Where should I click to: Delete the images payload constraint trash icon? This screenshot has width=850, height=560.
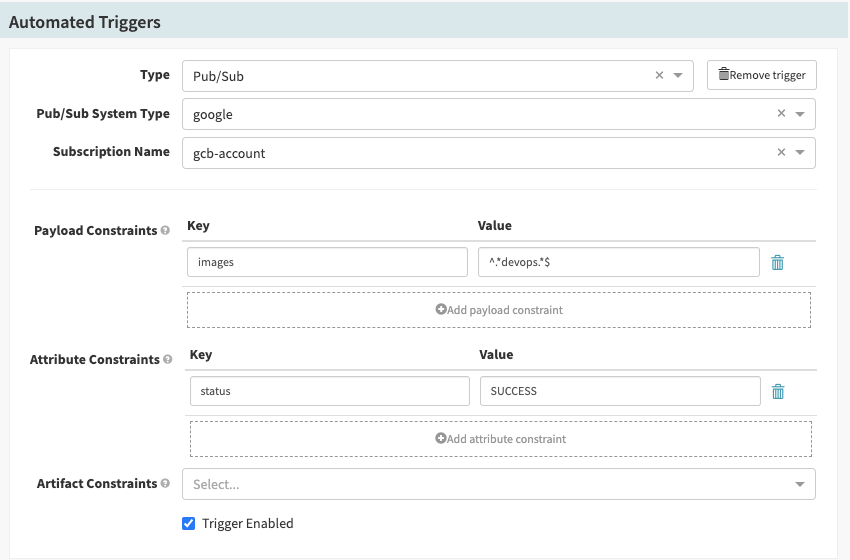point(777,263)
